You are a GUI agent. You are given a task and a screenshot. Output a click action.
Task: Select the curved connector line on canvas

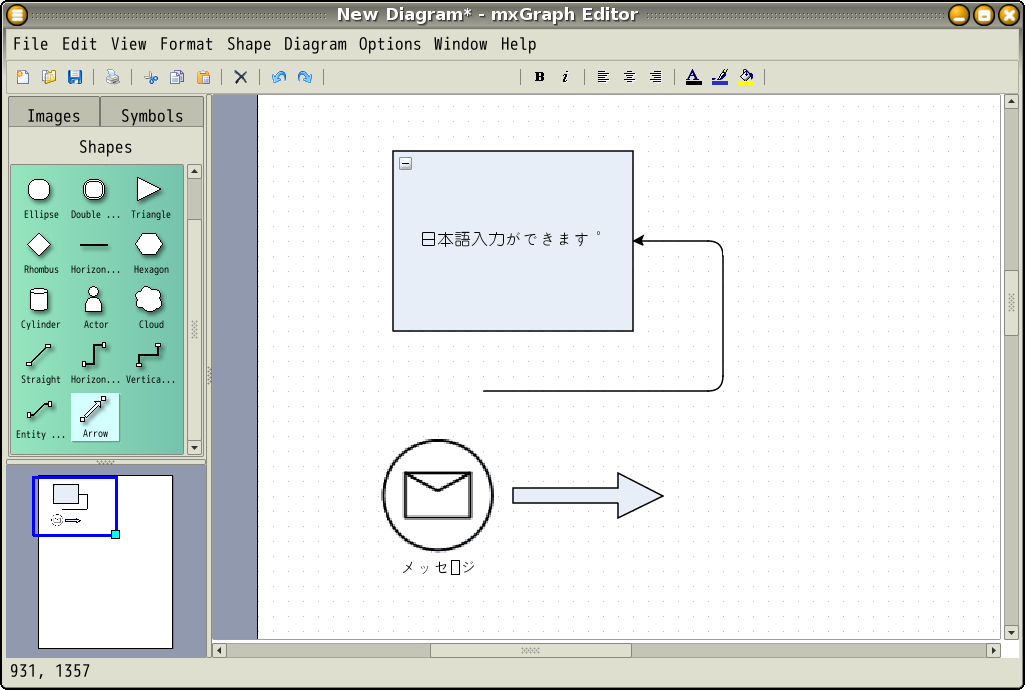tap(723, 316)
